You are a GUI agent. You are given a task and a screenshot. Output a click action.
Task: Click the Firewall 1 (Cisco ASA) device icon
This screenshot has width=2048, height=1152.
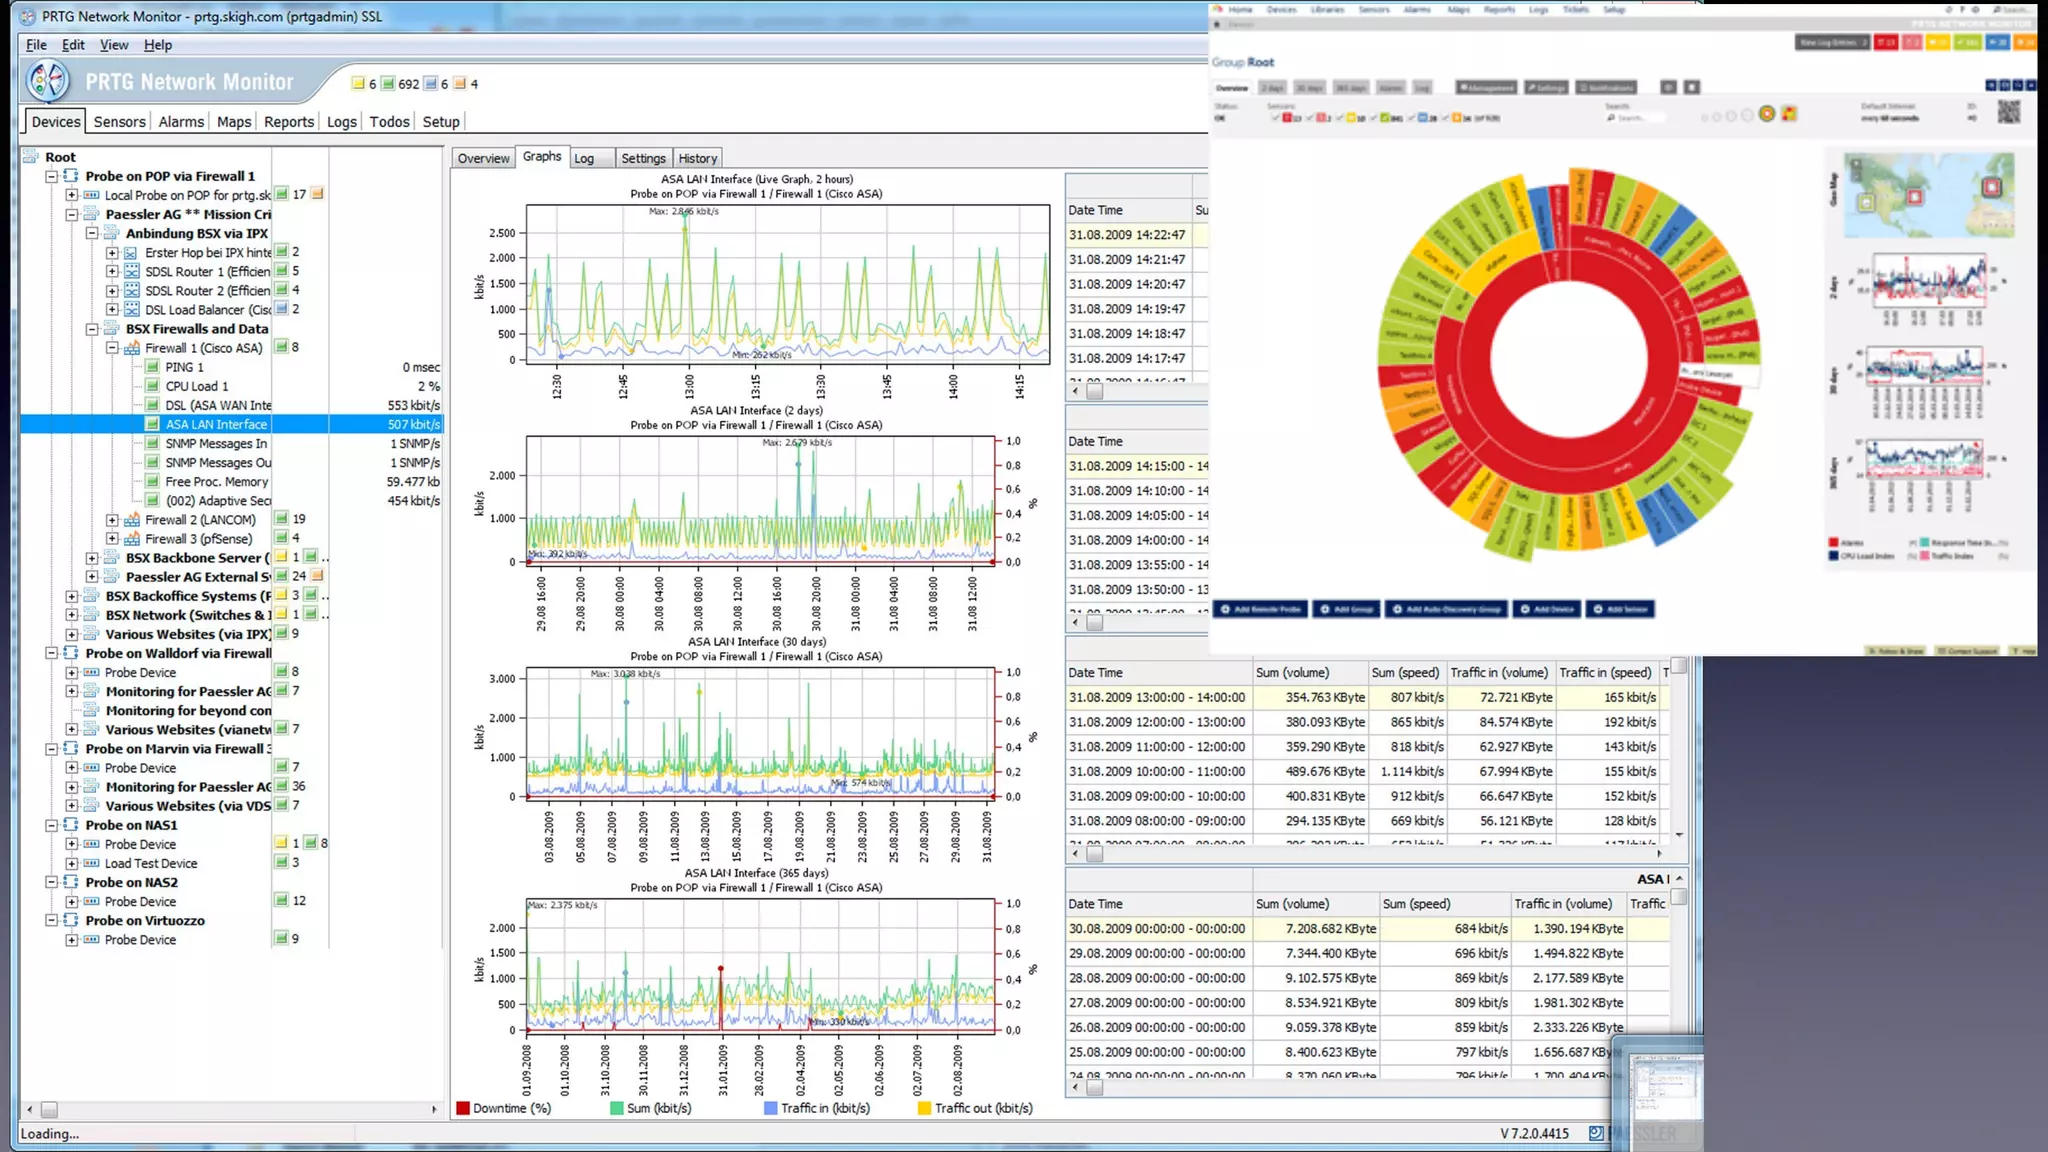point(132,348)
